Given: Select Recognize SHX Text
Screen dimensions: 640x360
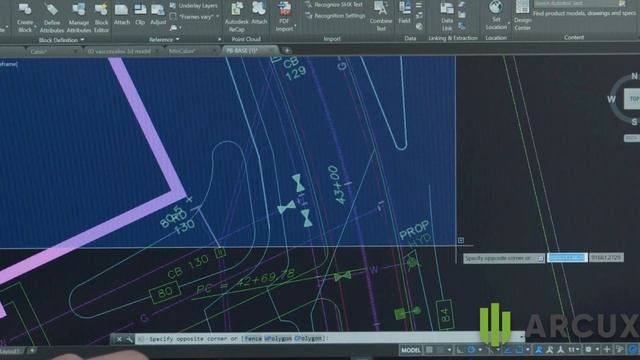Looking at the screenshot, I should (333, 4).
